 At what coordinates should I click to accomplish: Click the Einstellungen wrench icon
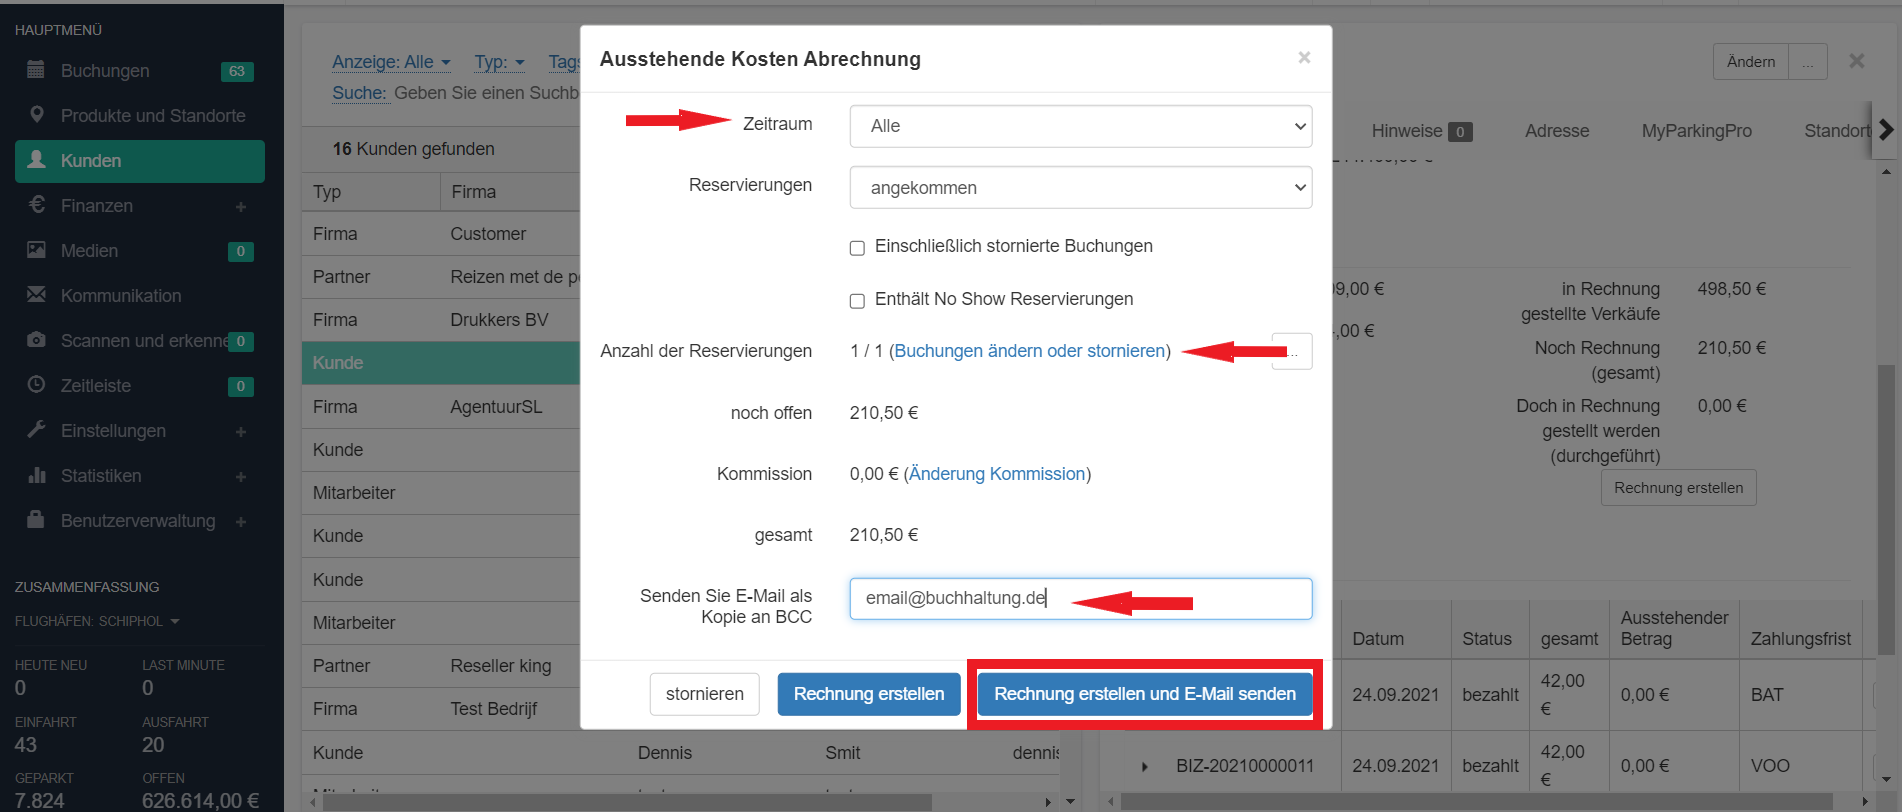tap(36, 430)
